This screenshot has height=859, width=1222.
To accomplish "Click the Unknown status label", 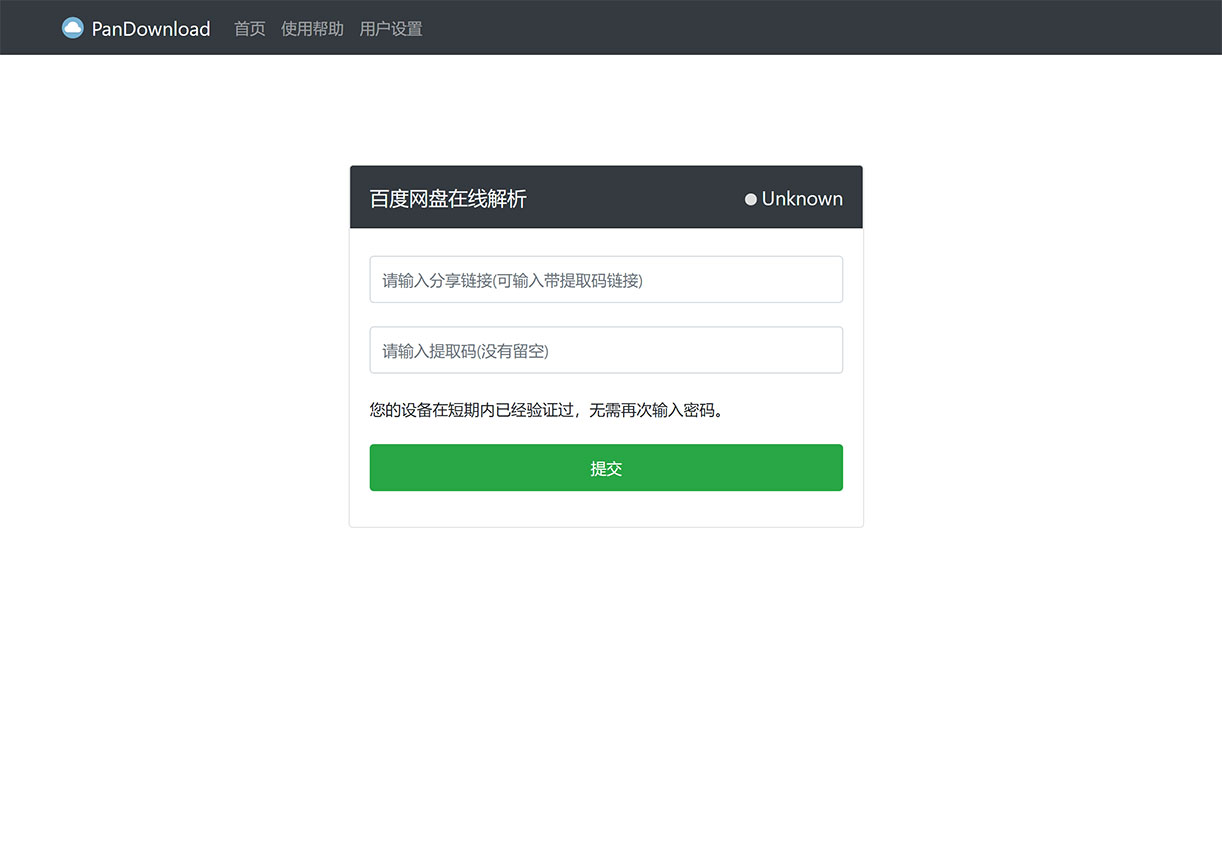I will tap(802, 199).
